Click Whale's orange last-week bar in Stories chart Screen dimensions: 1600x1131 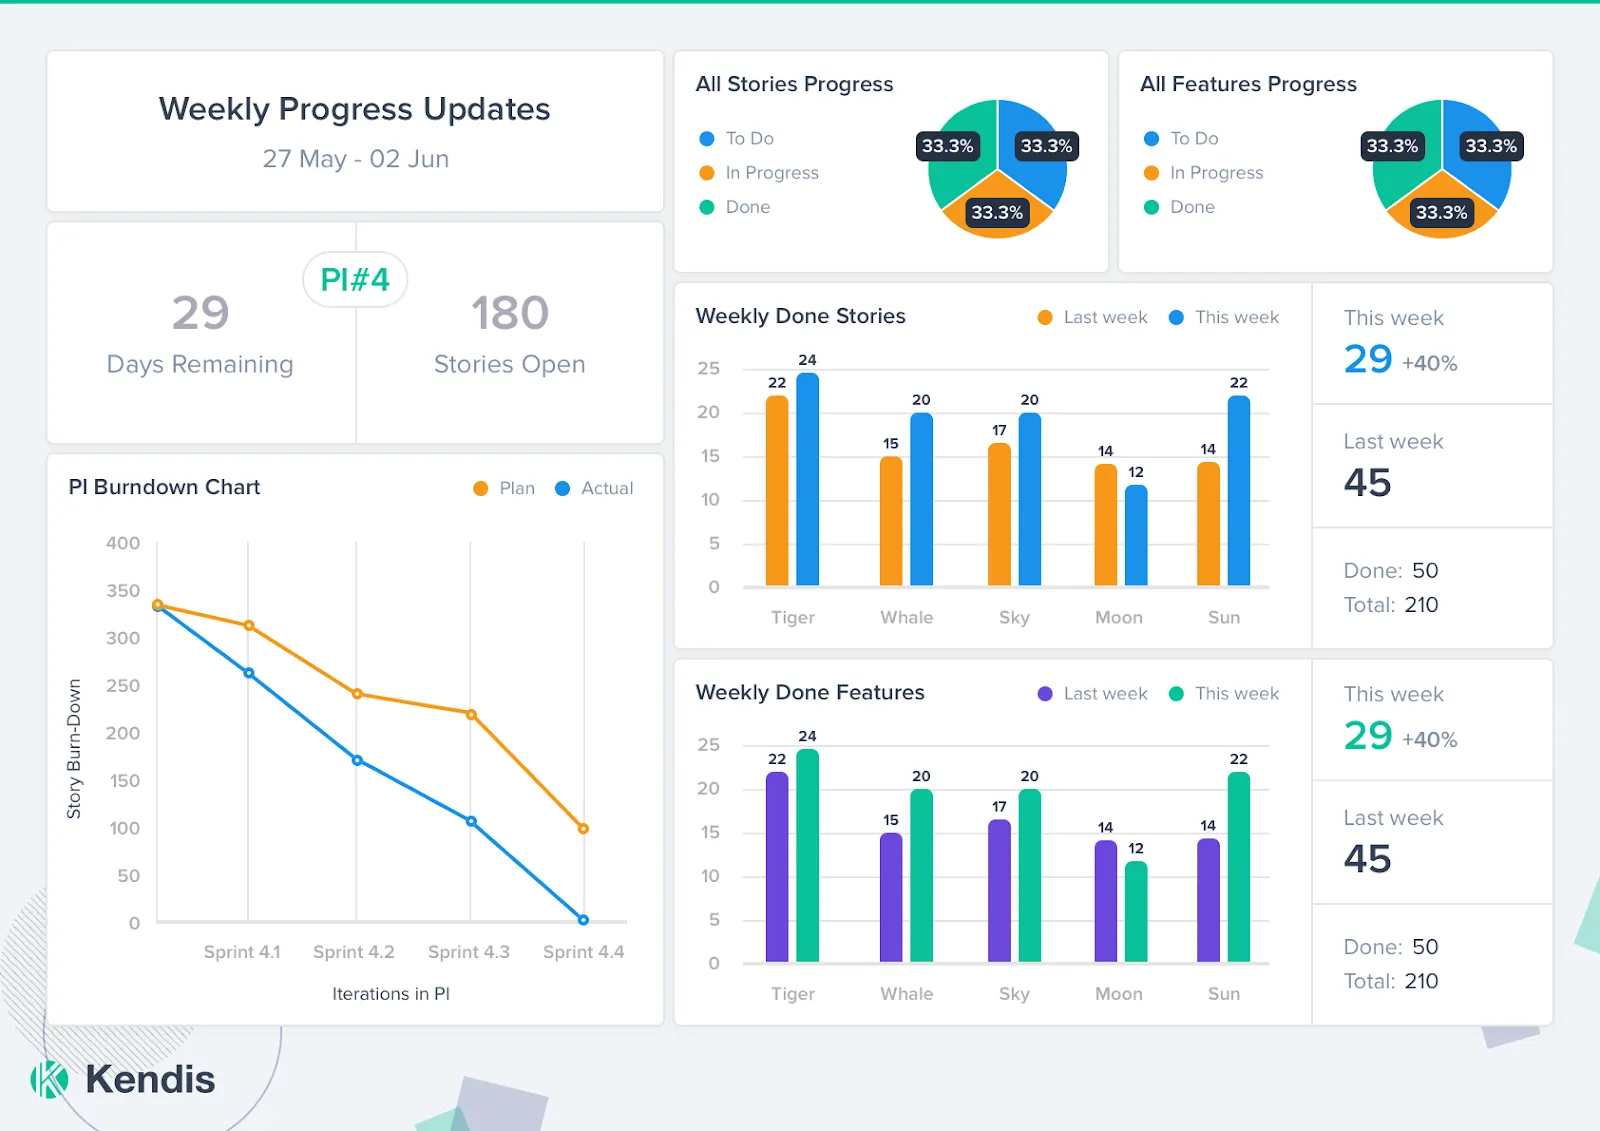pos(891,521)
